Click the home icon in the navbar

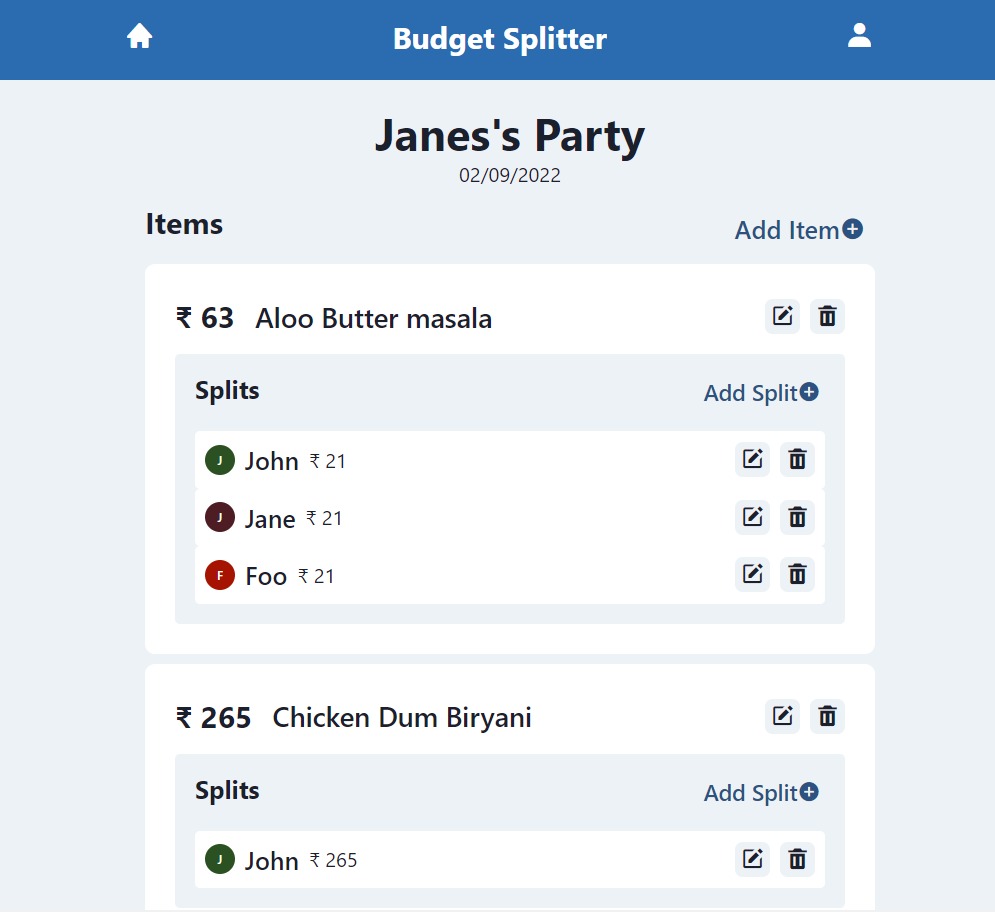139,35
